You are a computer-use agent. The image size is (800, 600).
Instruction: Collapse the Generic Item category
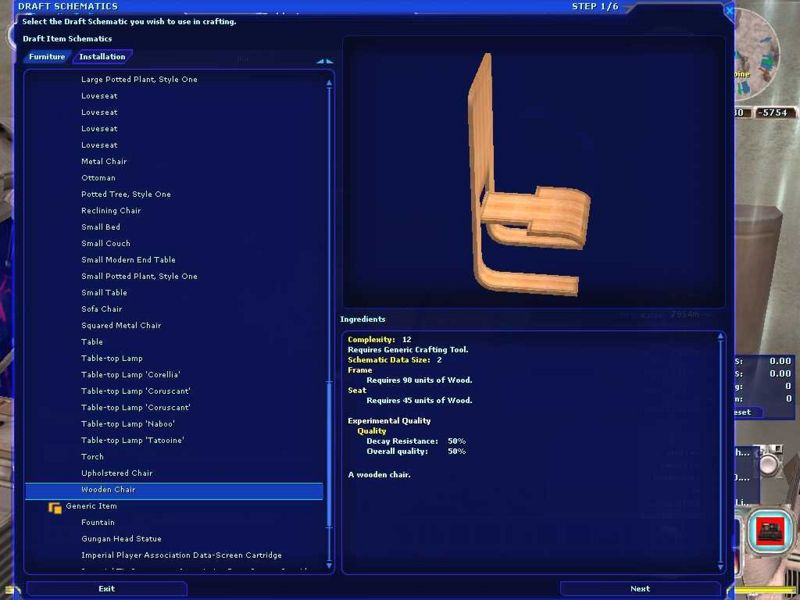(x=55, y=507)
